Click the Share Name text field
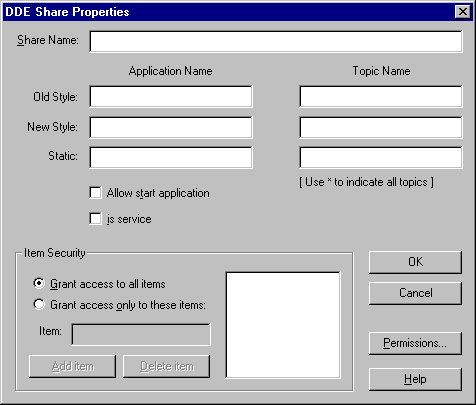 276,41
